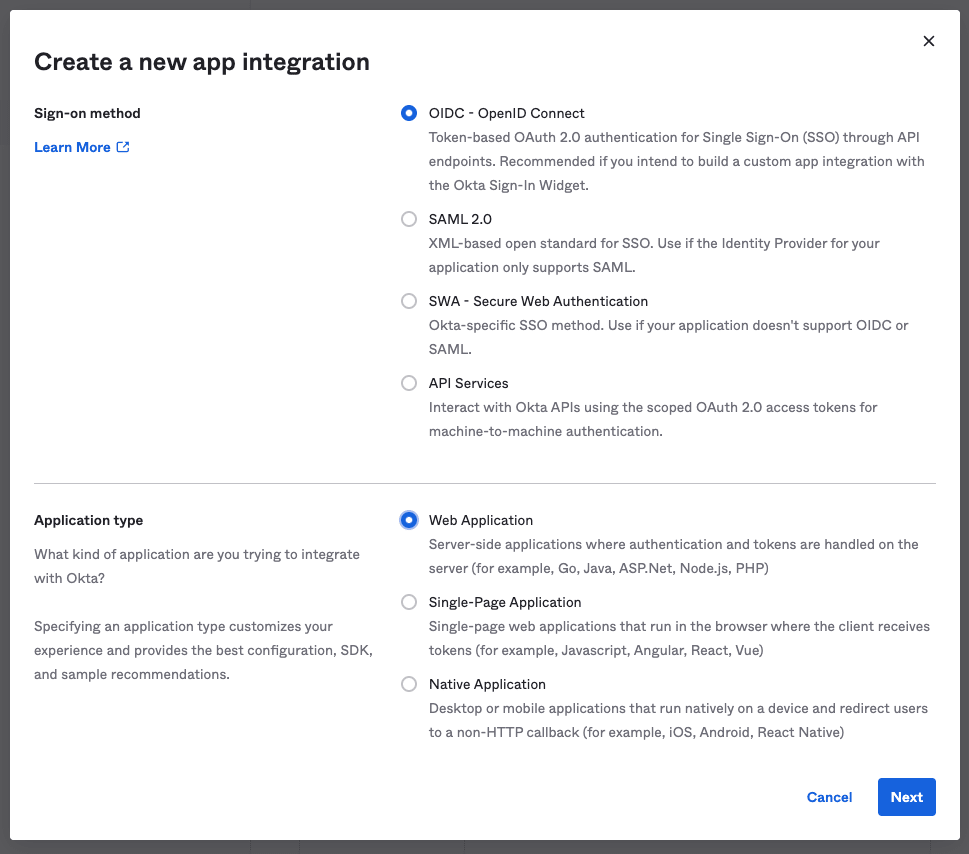Viewport: 969px width, 854px height.
Task: Click the external link icon beside Learn More
Action: click(124, 146)
